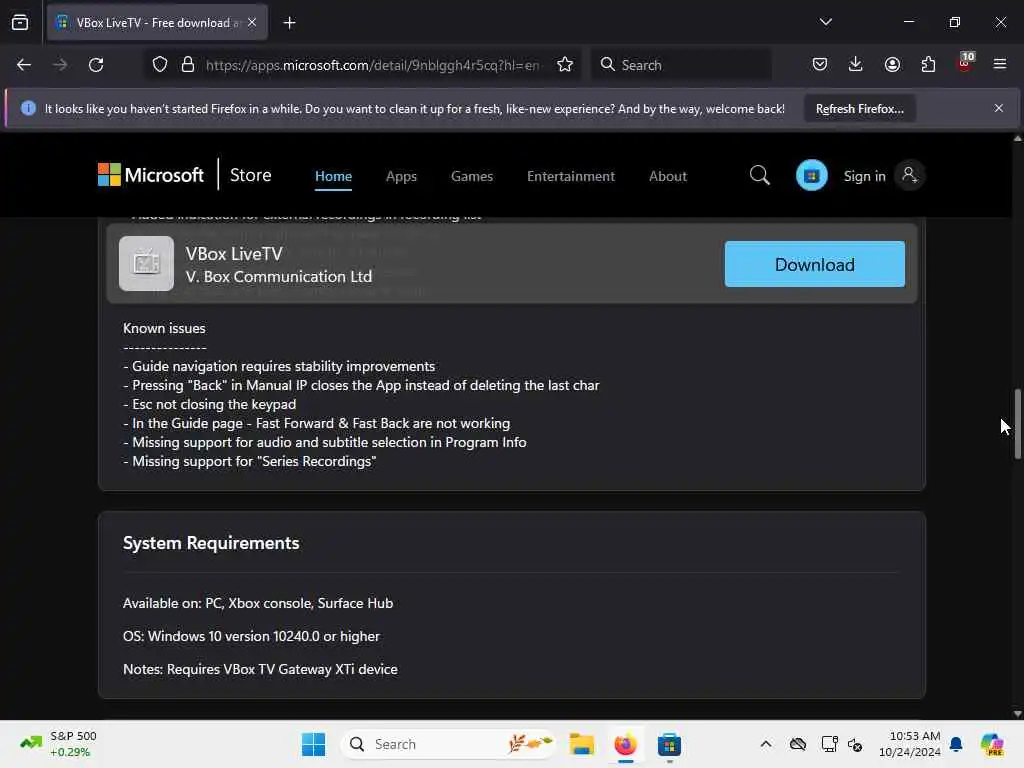The height and width of the screenshot is (768, 1024).
Task: Dismiss the Firefox refresh notification bar
Action: click(x=999, y=108)
